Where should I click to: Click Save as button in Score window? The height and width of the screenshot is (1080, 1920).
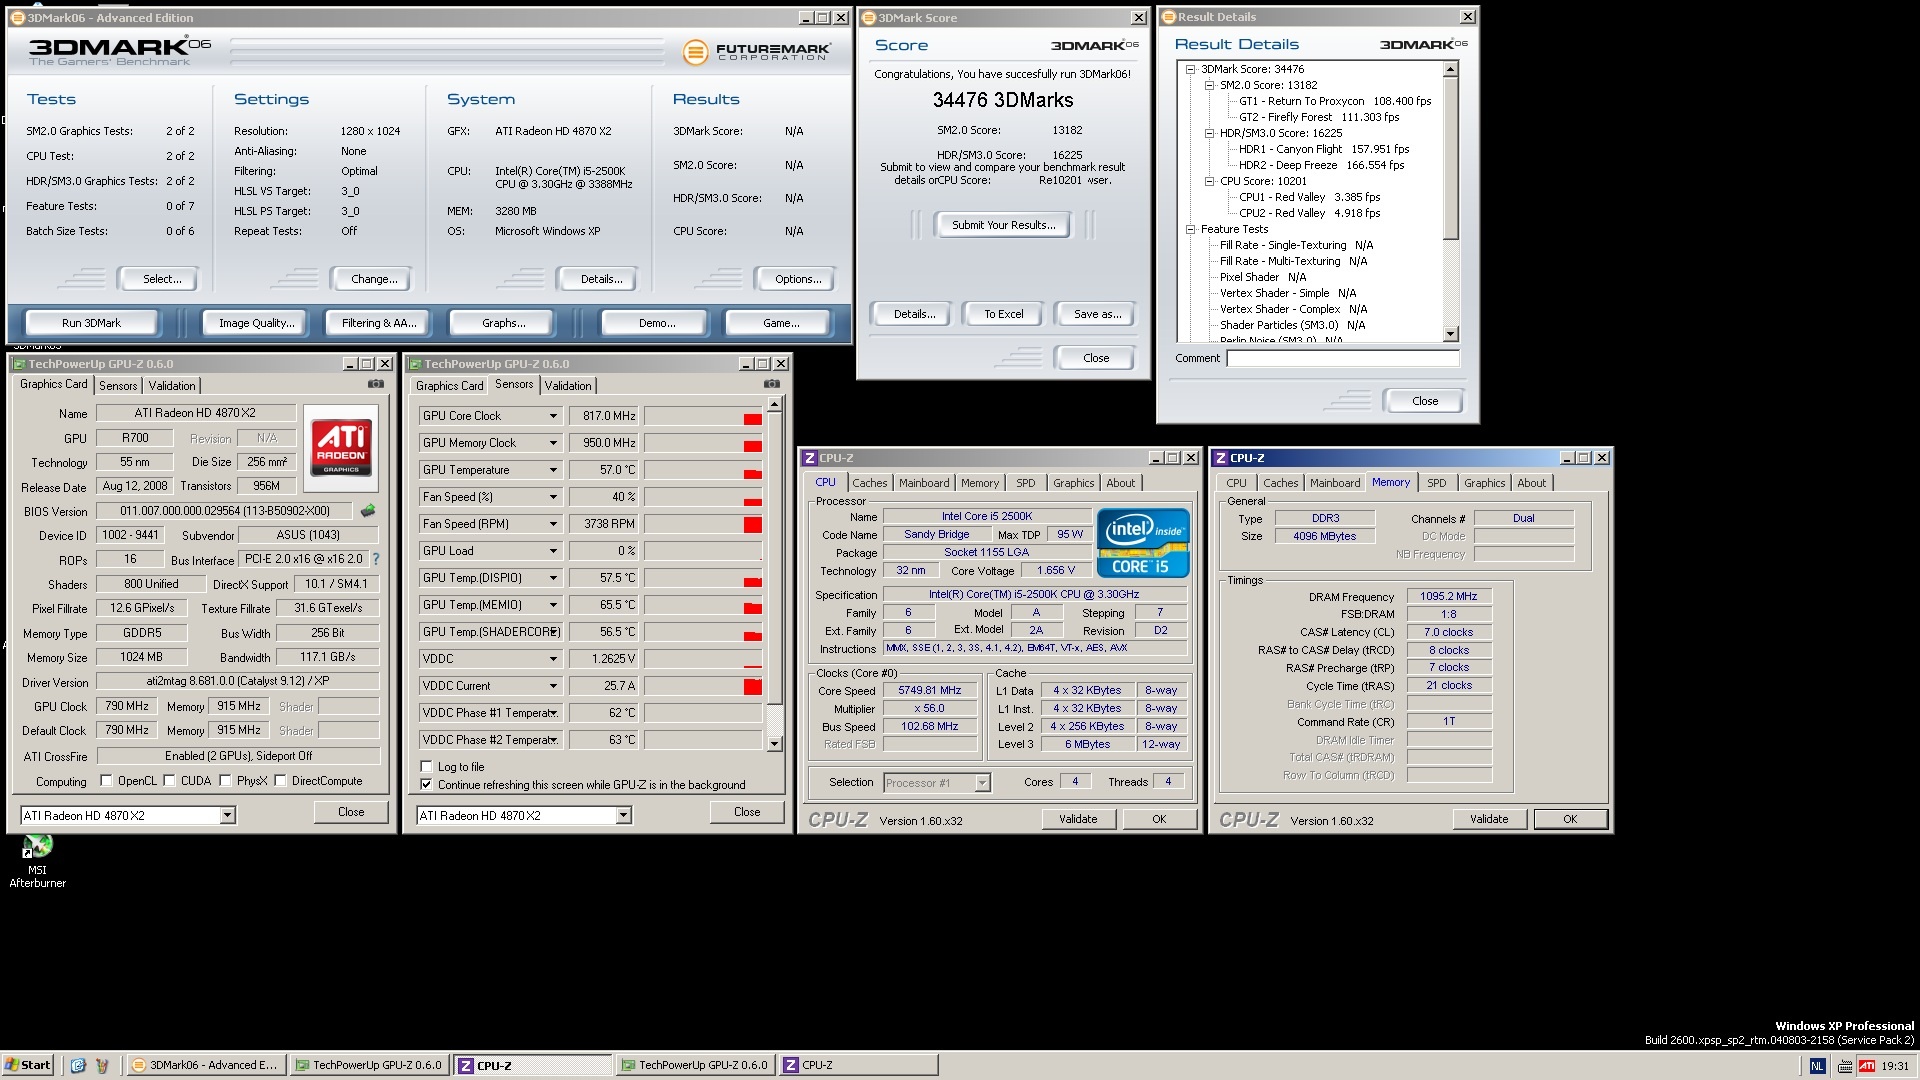pos(1097,314)
